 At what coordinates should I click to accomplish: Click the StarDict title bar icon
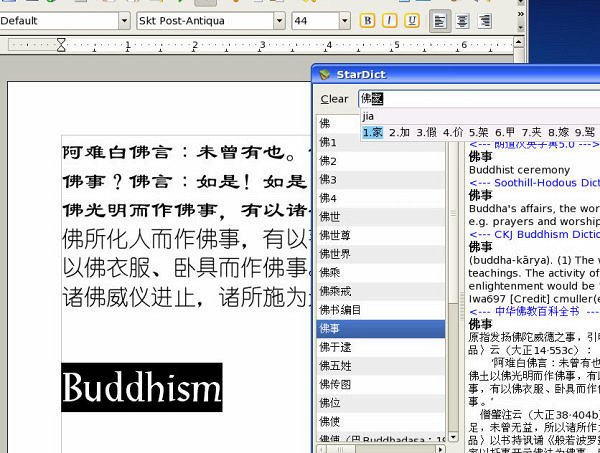coord(324,75)
